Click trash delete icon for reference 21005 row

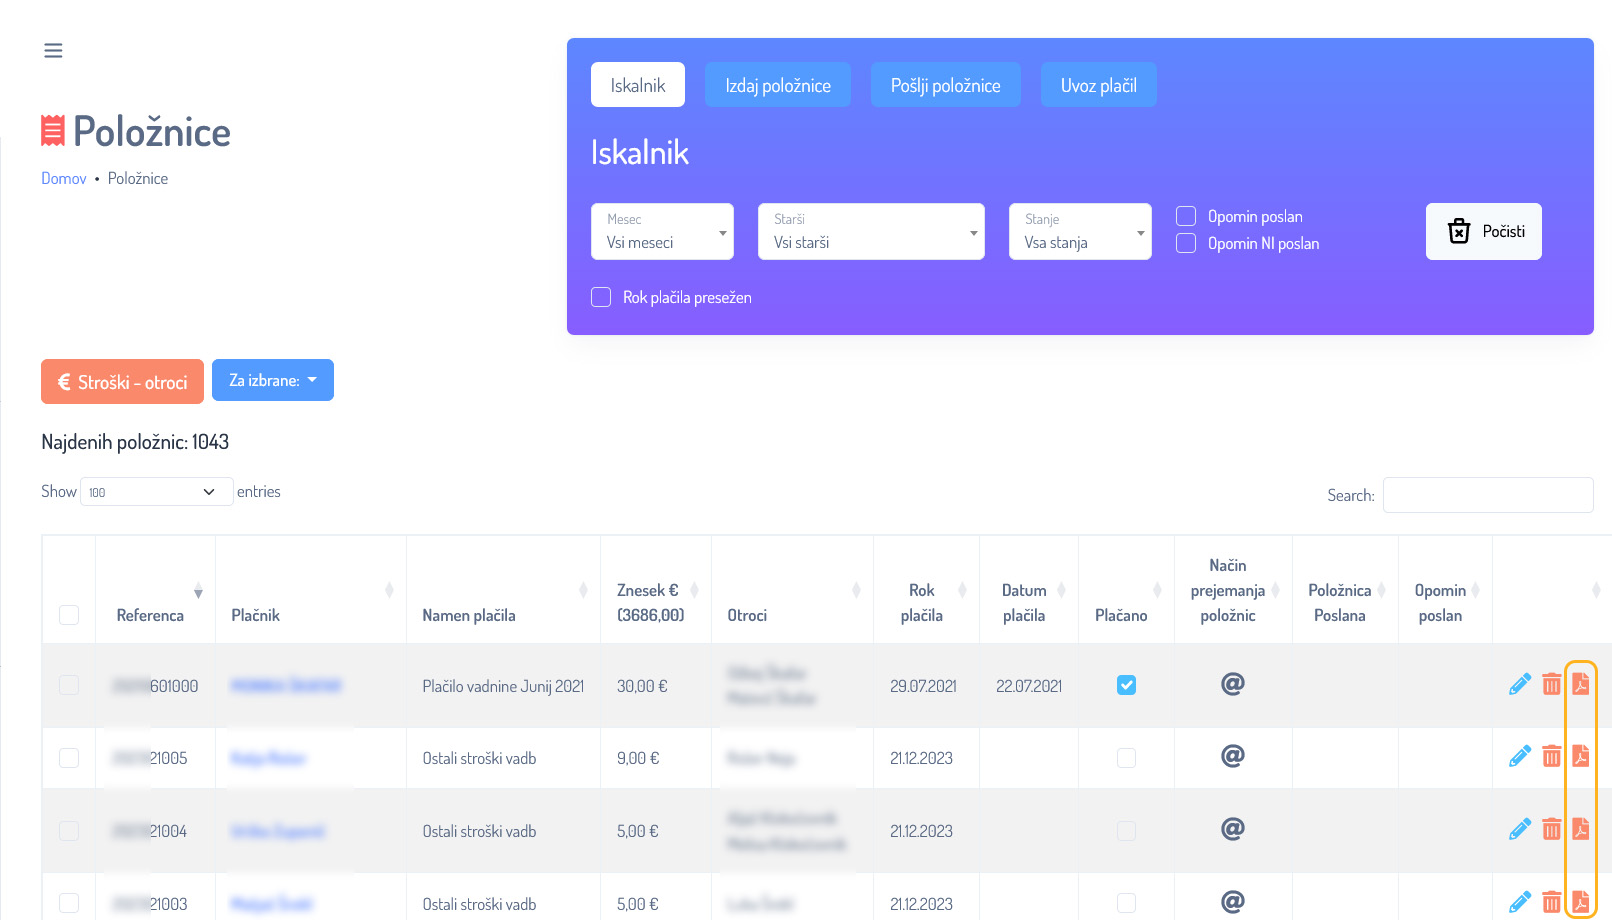coord(1551,756)
